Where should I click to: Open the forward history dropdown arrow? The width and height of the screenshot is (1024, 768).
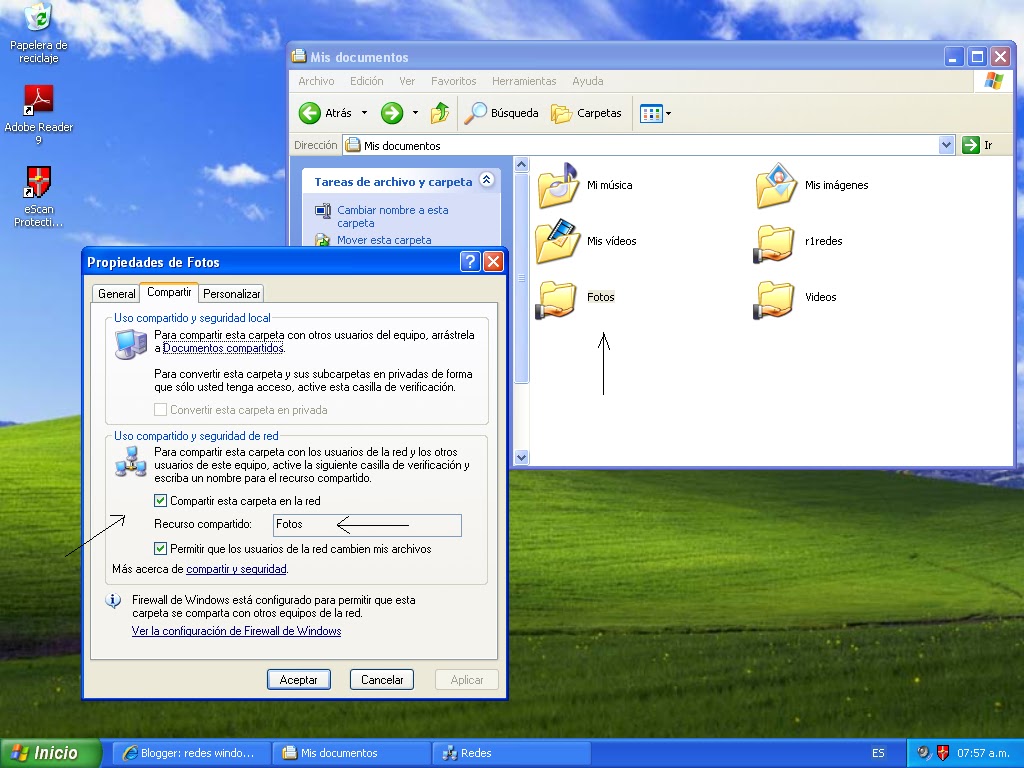[x=415, y=113]
